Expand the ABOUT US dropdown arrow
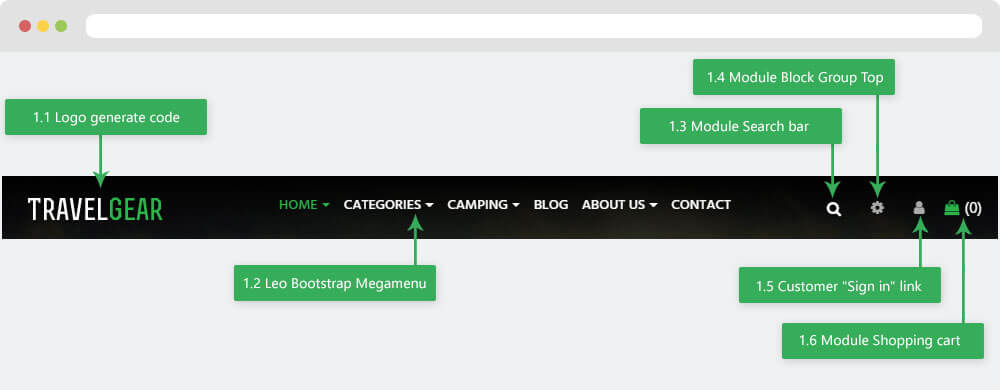The height and width of the screenshot is (390, 1000). point(653,205)
